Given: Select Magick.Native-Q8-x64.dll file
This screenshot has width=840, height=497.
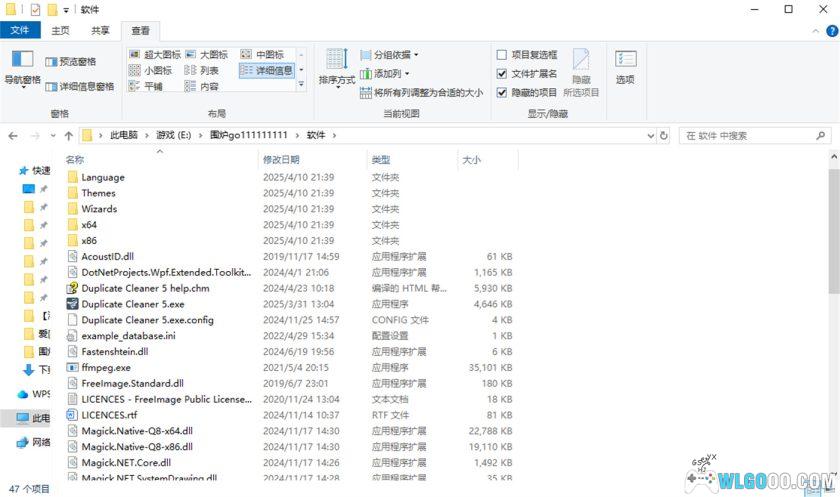Looking at the screenshot, I should [137, 431].
